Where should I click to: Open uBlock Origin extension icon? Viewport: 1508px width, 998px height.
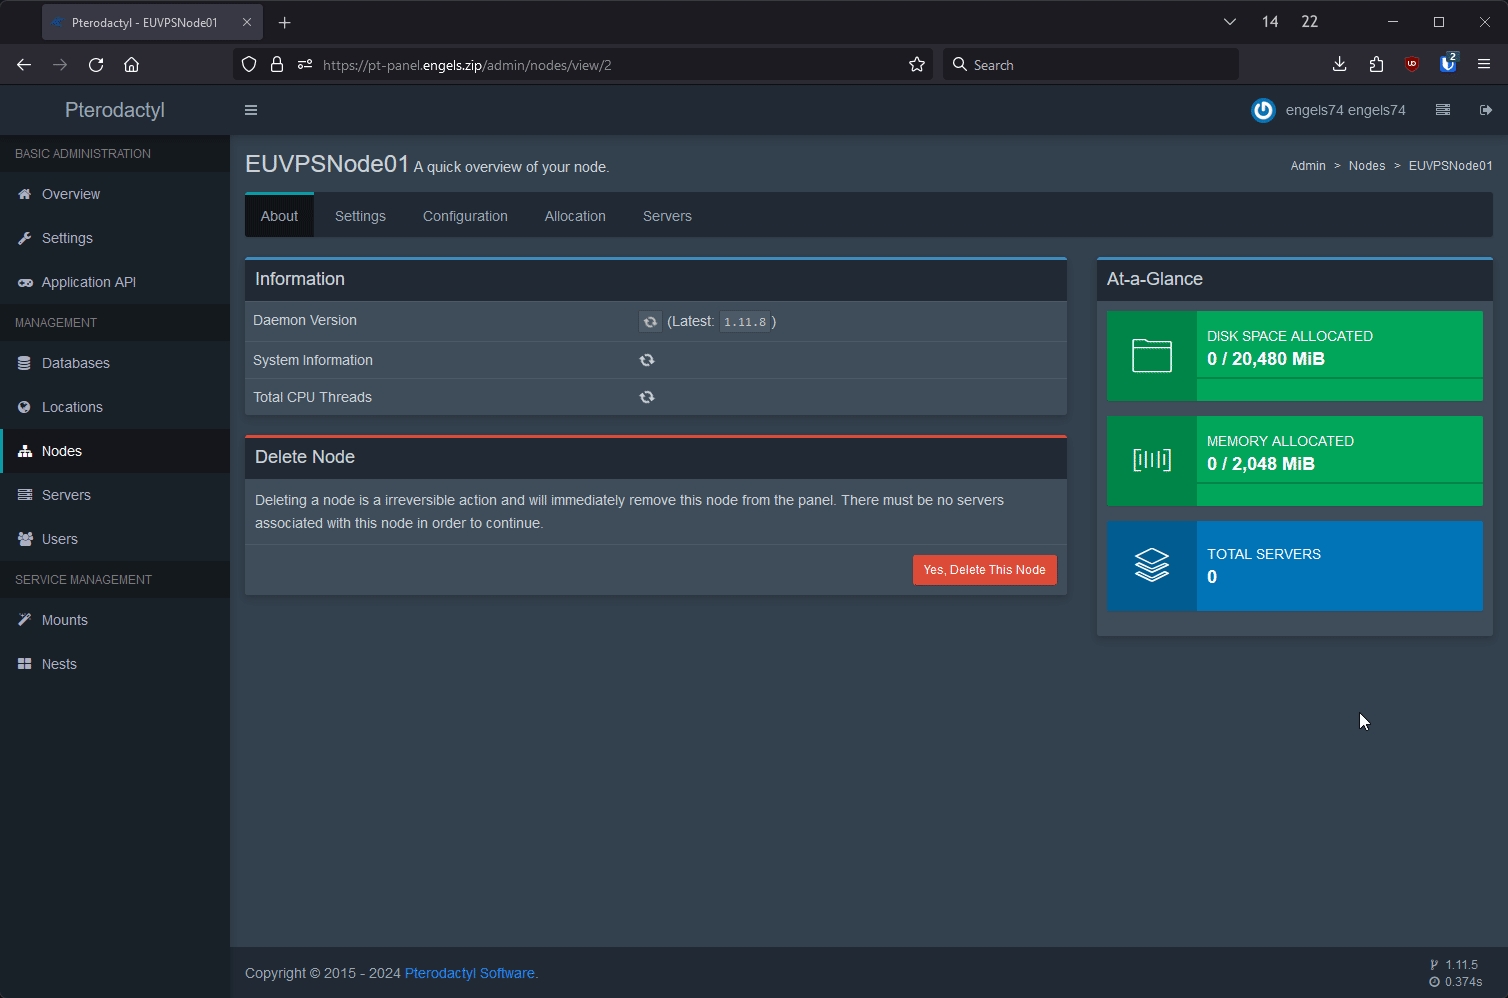point(1412,65)
